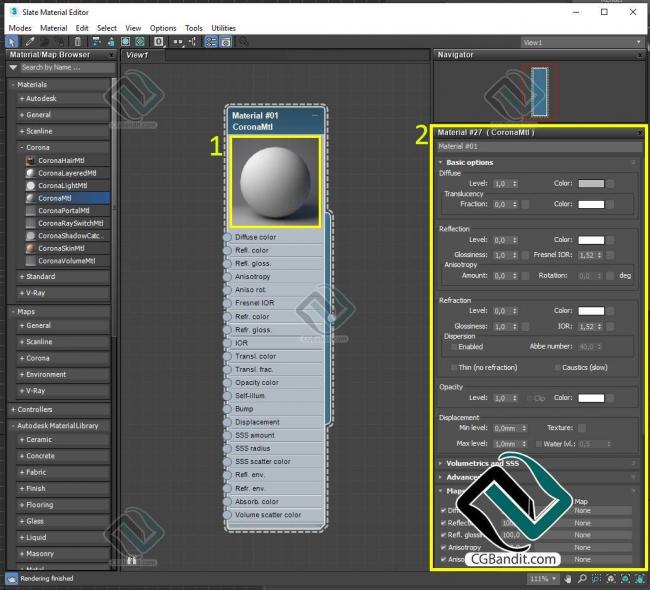Expand the Controllers group
This screenshot has height=590, width=650.
pyautogui.click(x=13, y=410)
